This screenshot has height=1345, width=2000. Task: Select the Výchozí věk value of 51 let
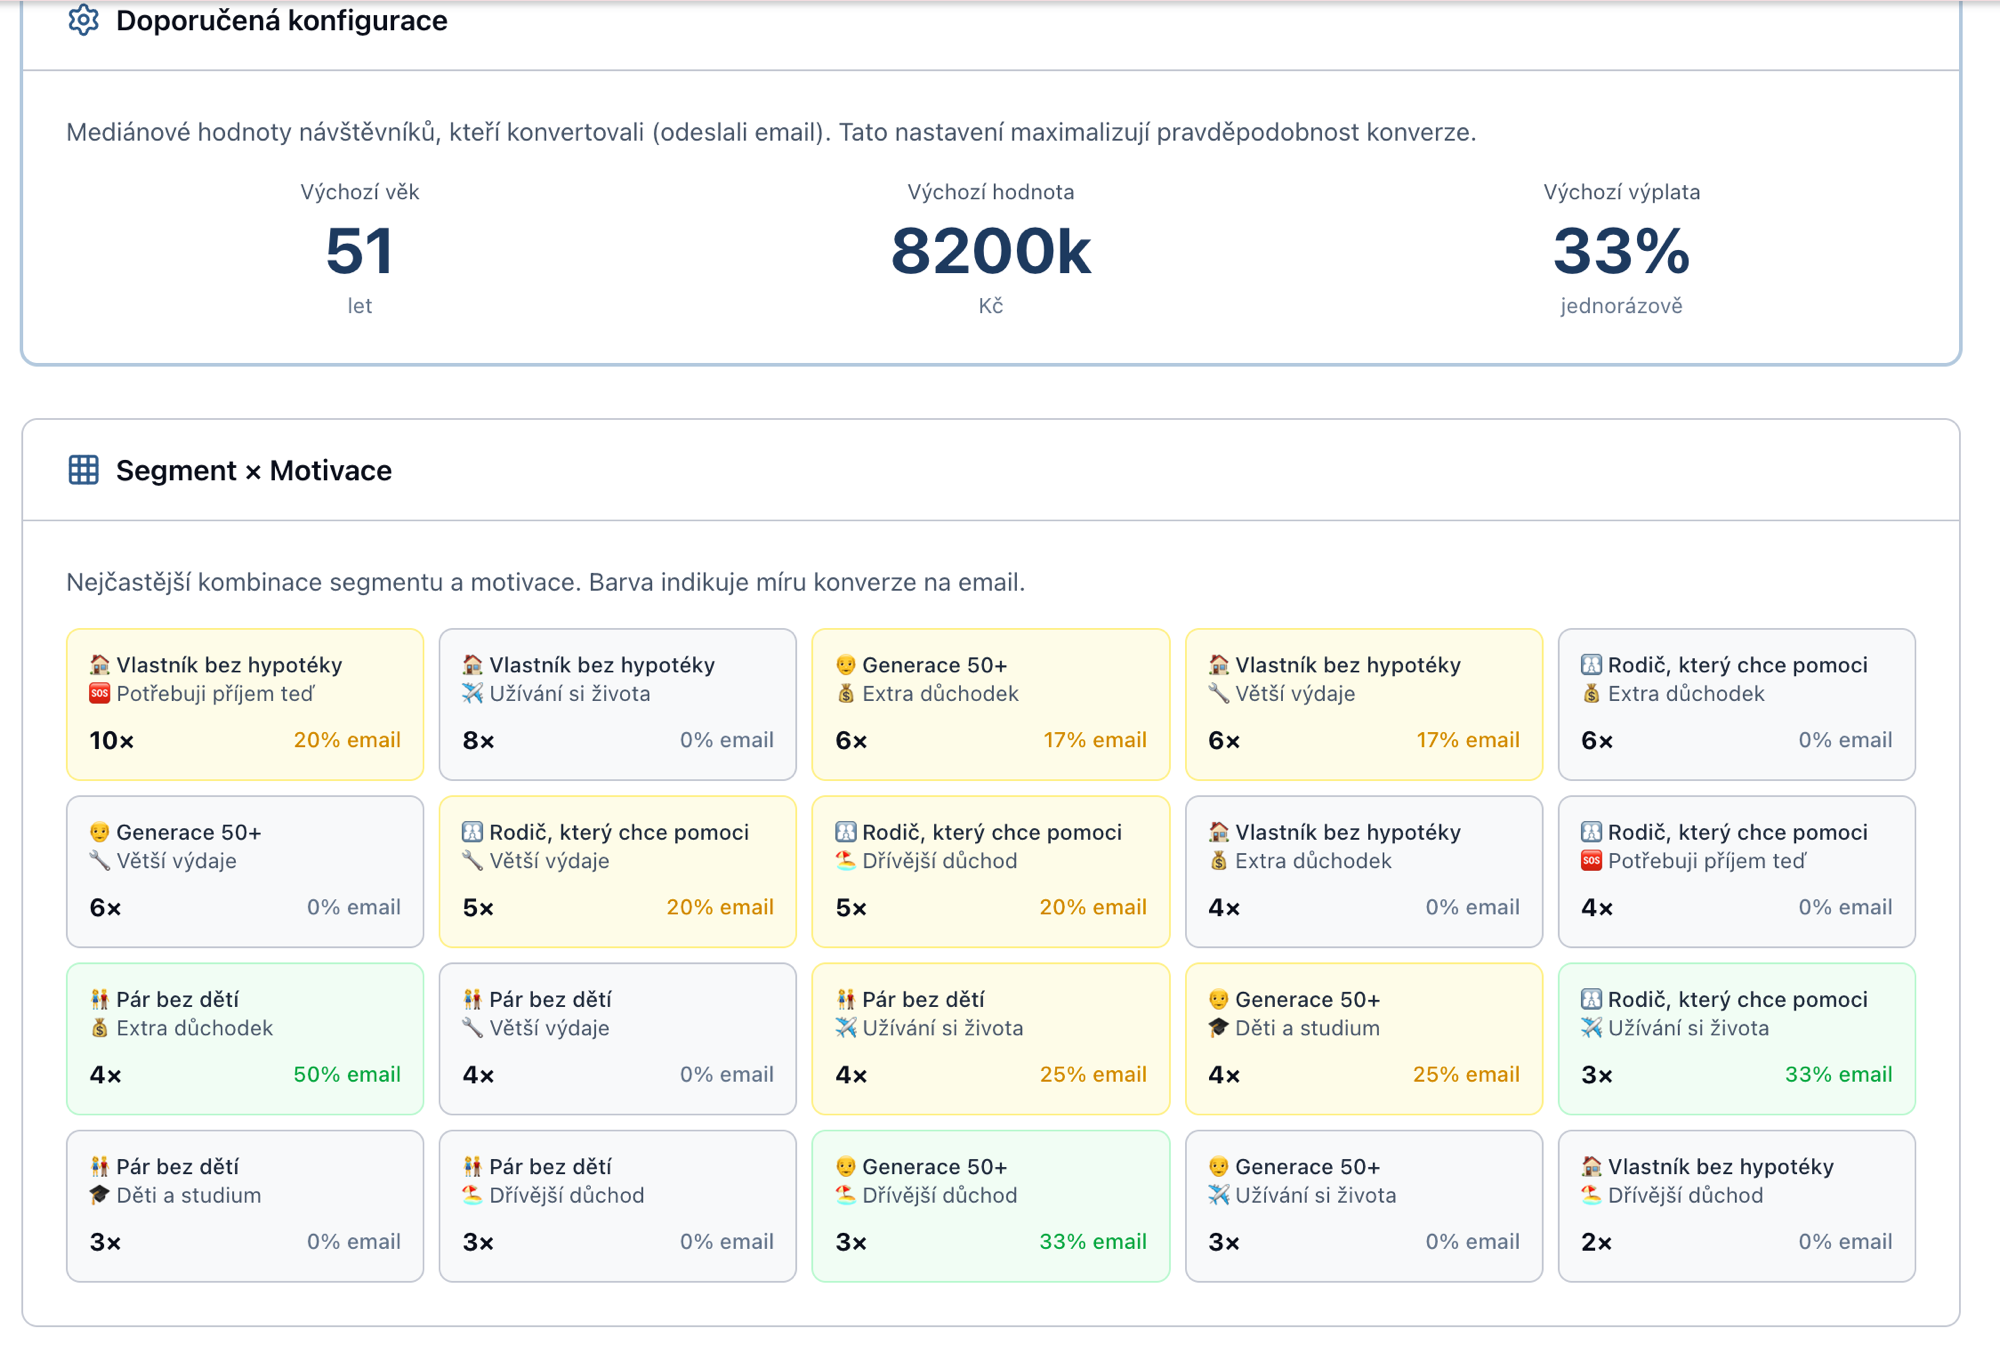pos(360,252)
